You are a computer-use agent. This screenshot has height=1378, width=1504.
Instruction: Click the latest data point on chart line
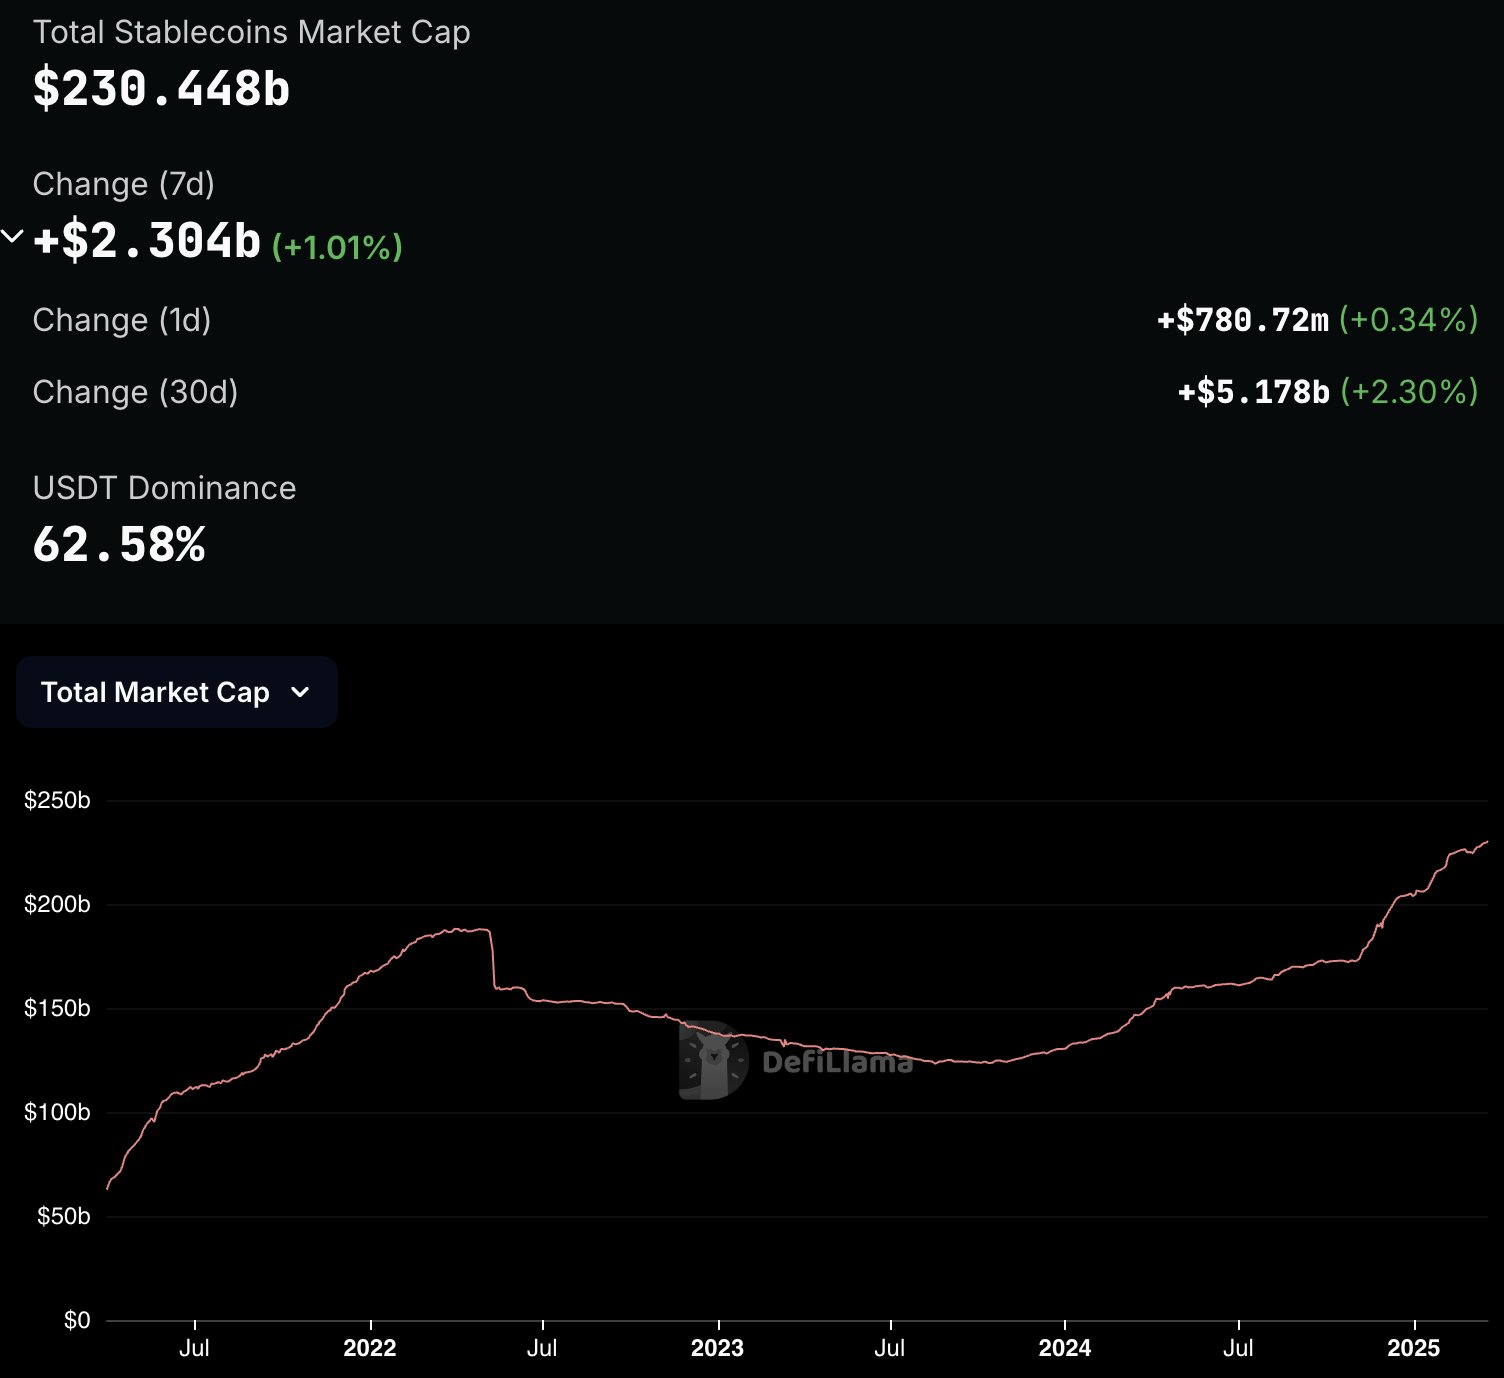1487,841
